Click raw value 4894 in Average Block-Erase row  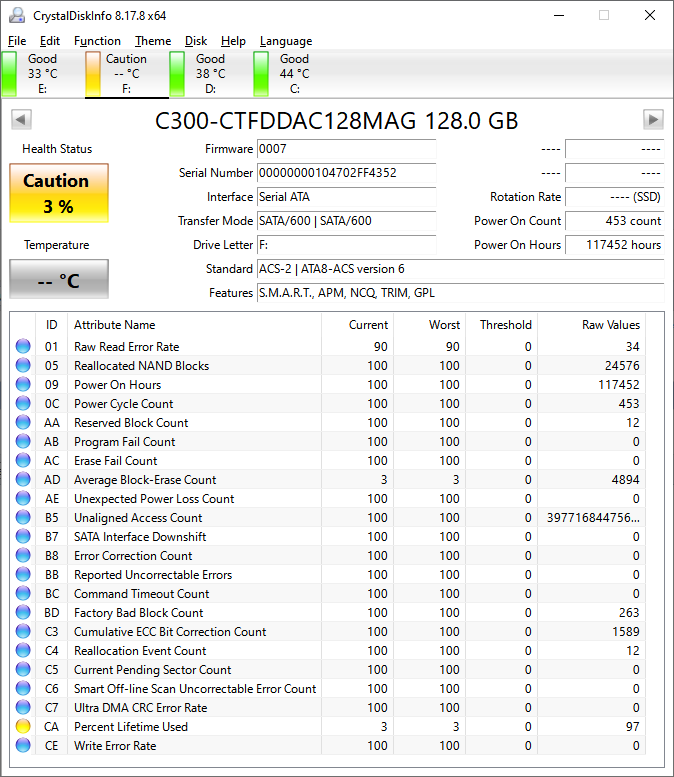(x=625, y=480)
